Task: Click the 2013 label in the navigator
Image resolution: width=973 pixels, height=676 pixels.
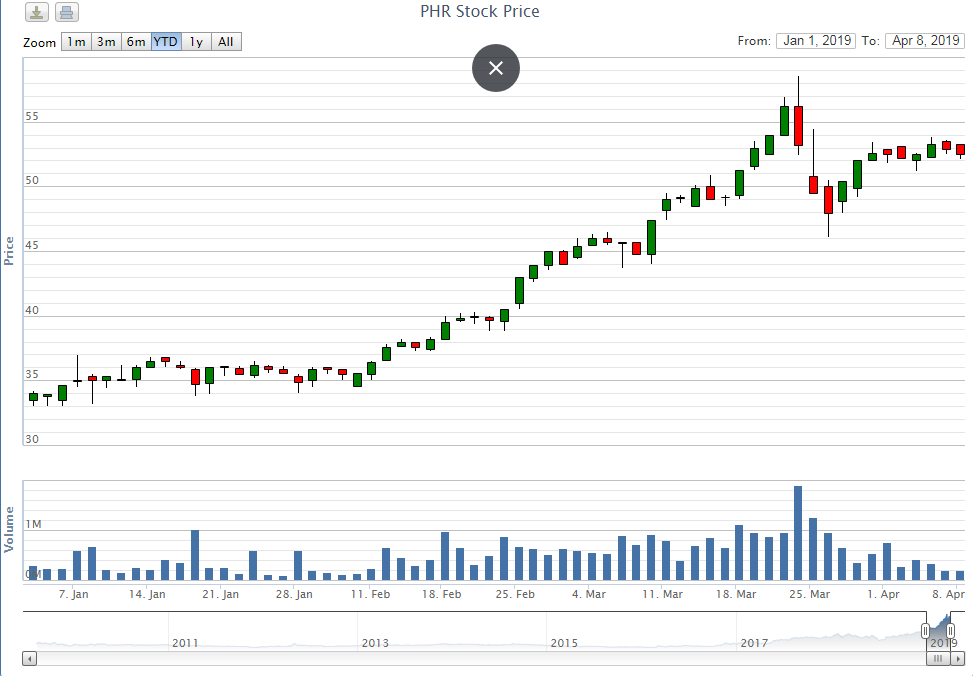Action: coord(375,643)
